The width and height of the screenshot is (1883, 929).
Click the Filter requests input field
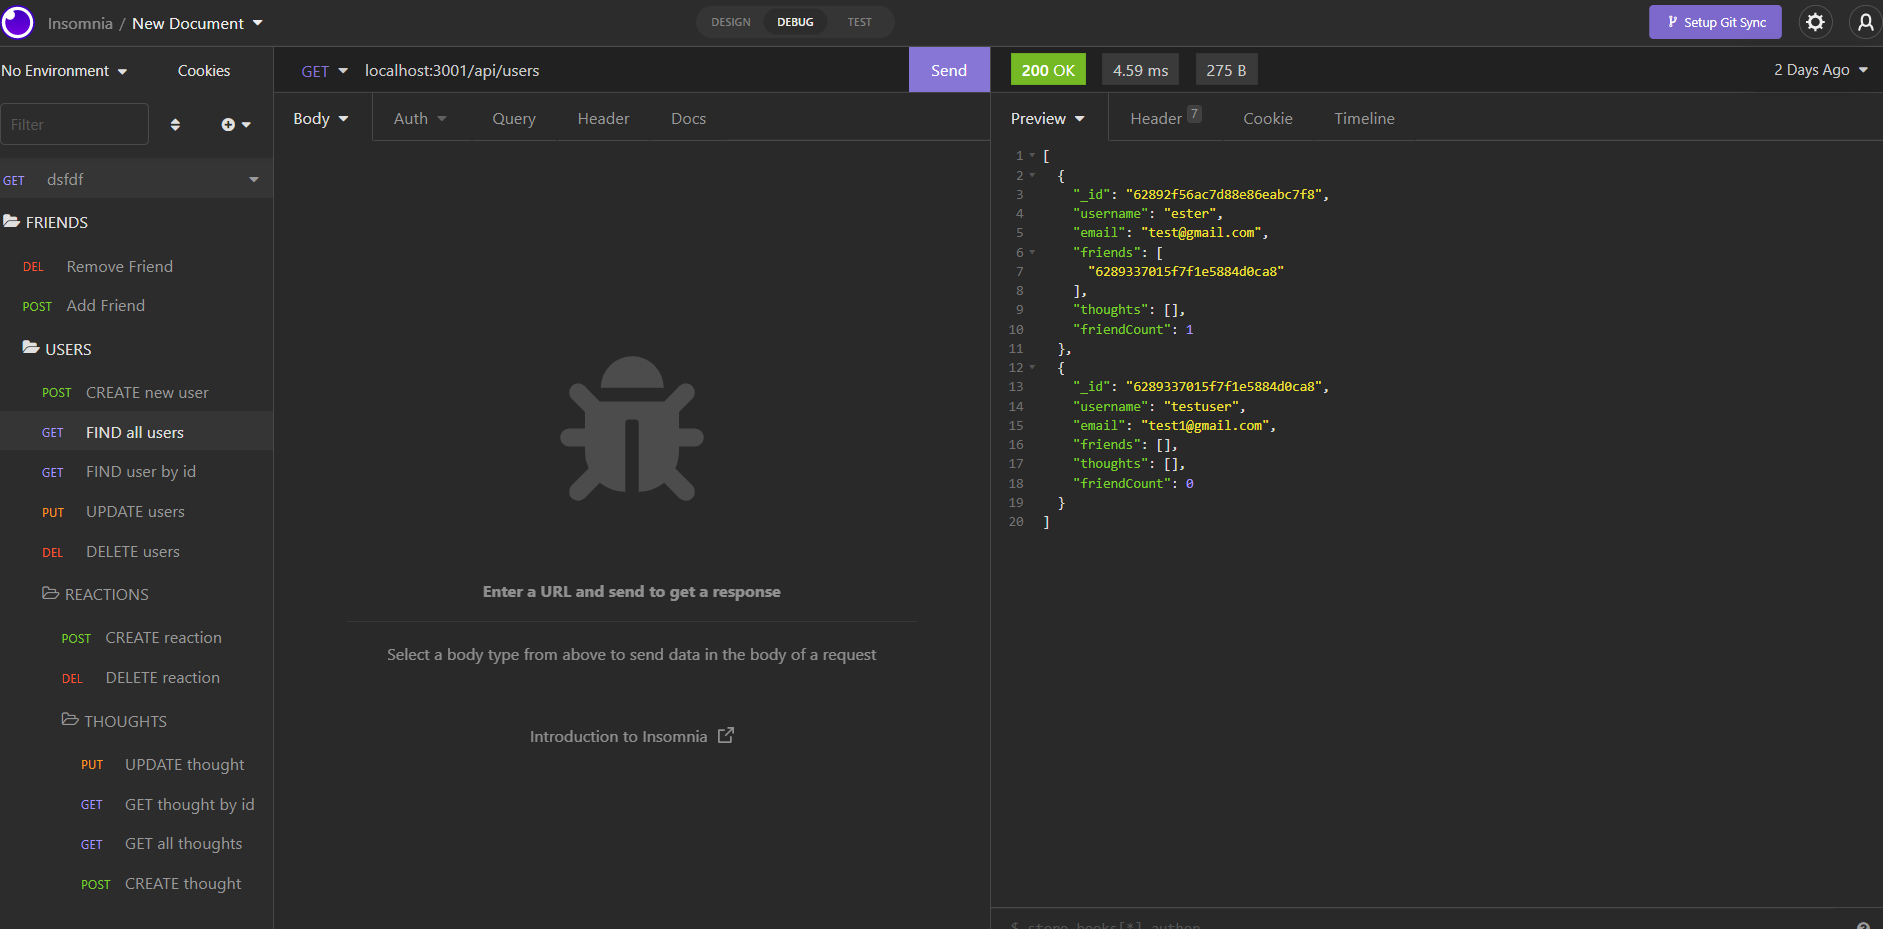[x=75, y=124]
